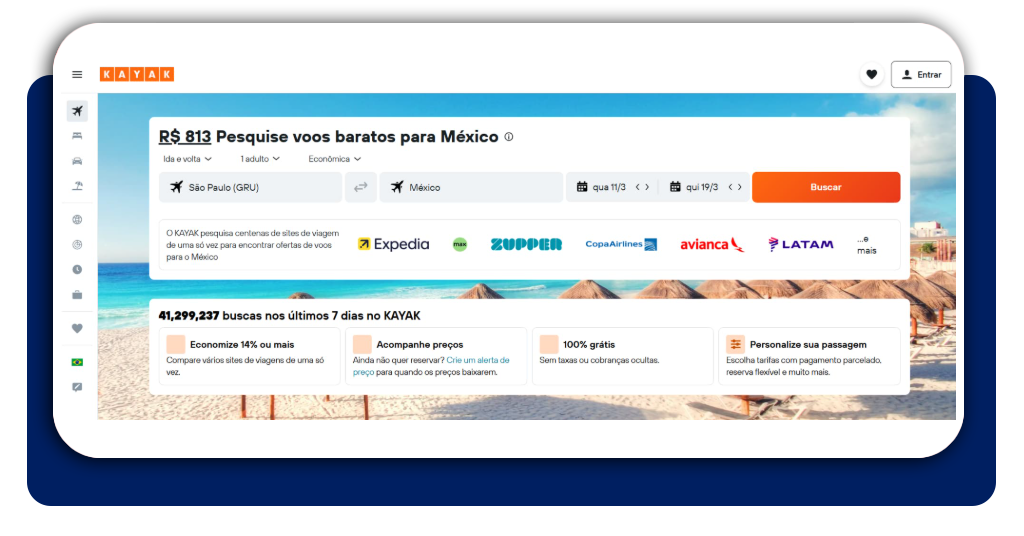Click the '100% grátis' card title

pyautogui.click(x=588, y=345)
